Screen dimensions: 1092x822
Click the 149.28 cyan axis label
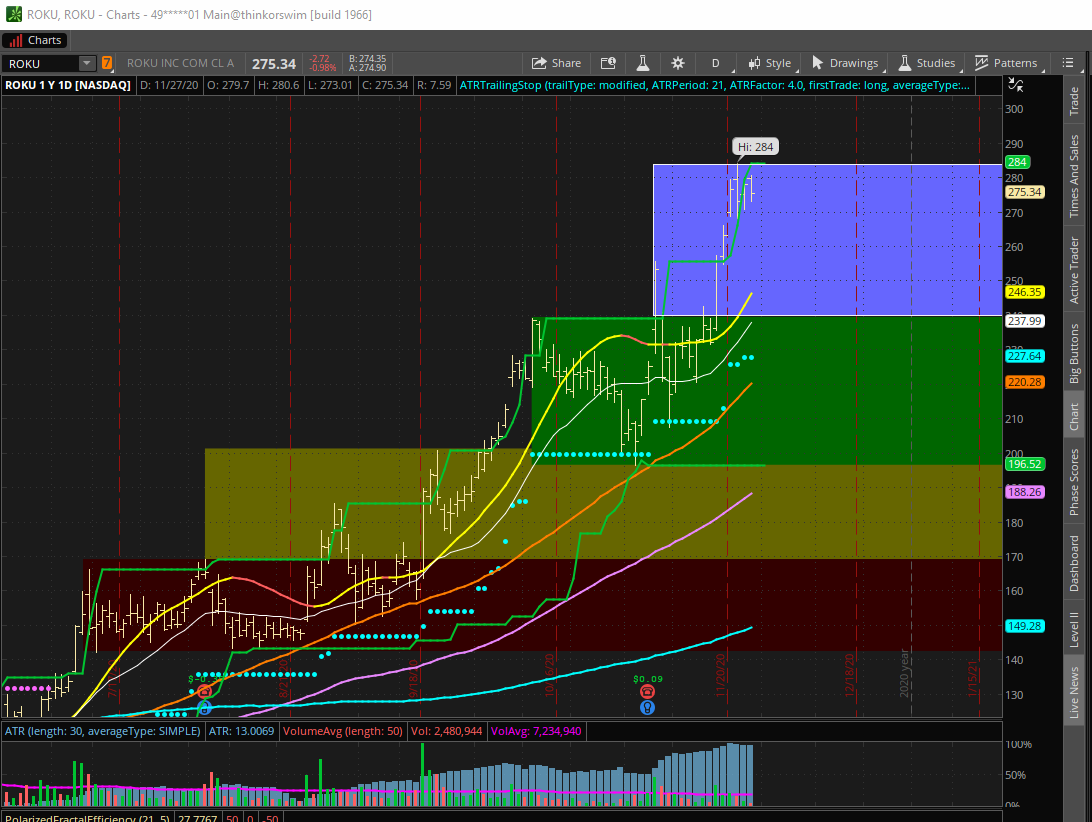(x=1024, y=626)
